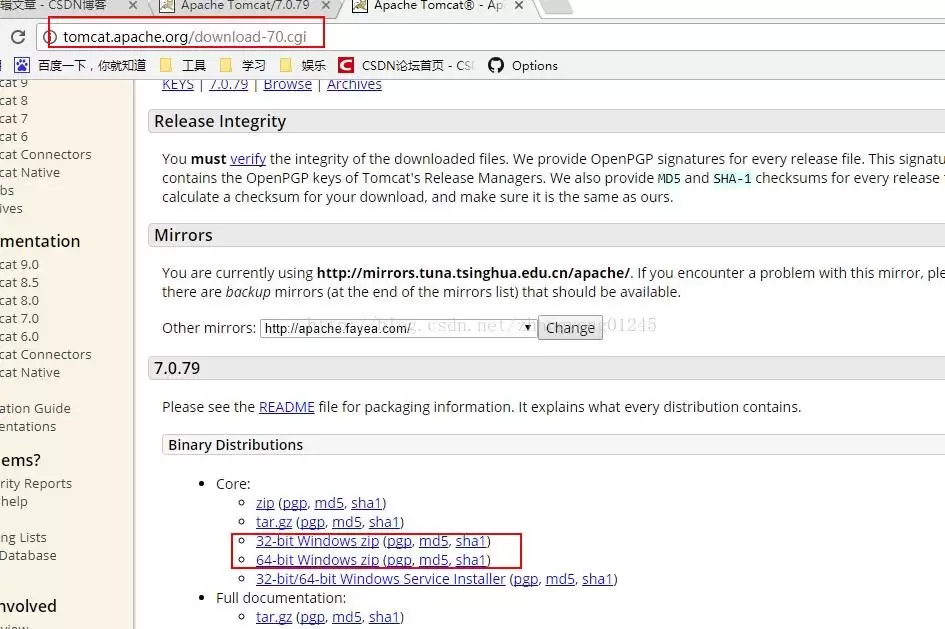The width and height of the screenshot is (945, 629).
Task: Open md5 link for 32-bit Windows zip
Action: coord(433,541)
